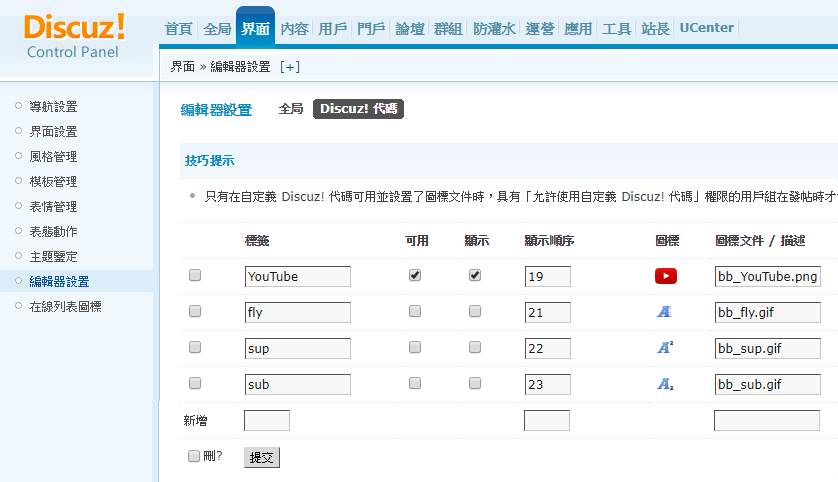838x482 pixels.
Task: Click the fly bbcode icon
Action: [x=664, y=312]
